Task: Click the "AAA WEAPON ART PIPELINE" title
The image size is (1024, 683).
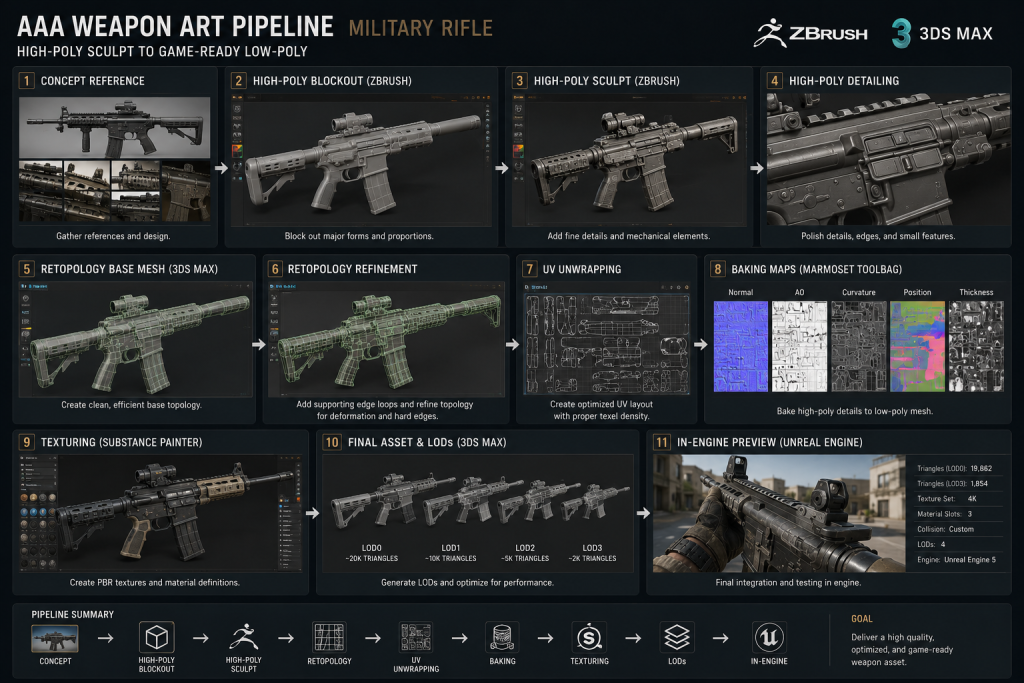Action: (175, 27)
